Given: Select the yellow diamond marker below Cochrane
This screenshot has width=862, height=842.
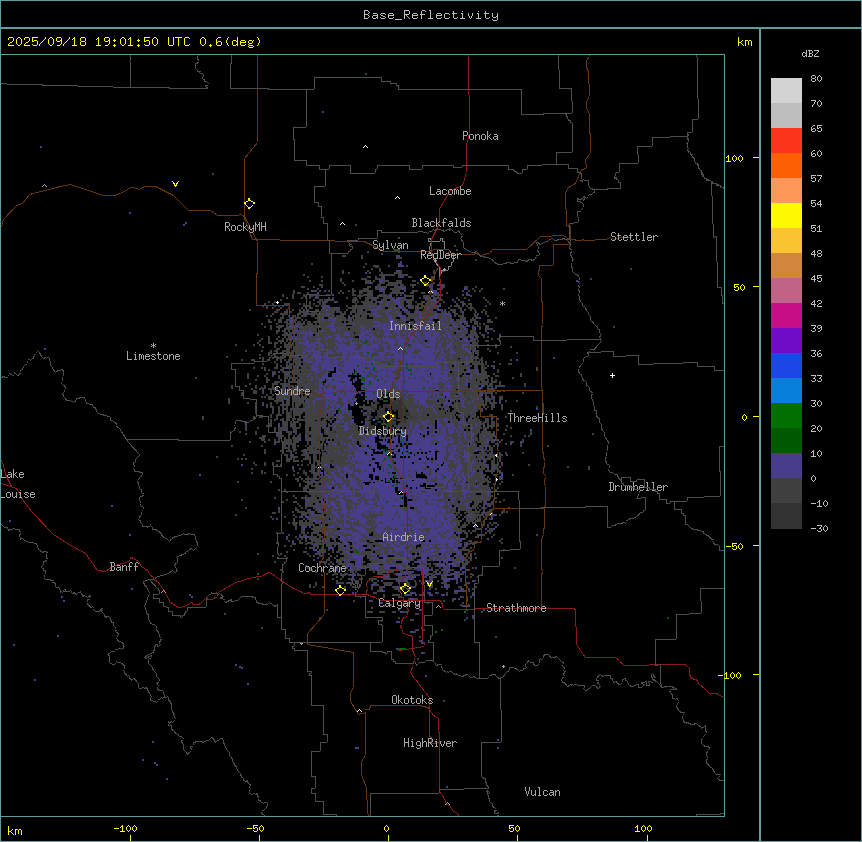Looking at the screenshot, I should pyautogui.click(x=340, y=591).
